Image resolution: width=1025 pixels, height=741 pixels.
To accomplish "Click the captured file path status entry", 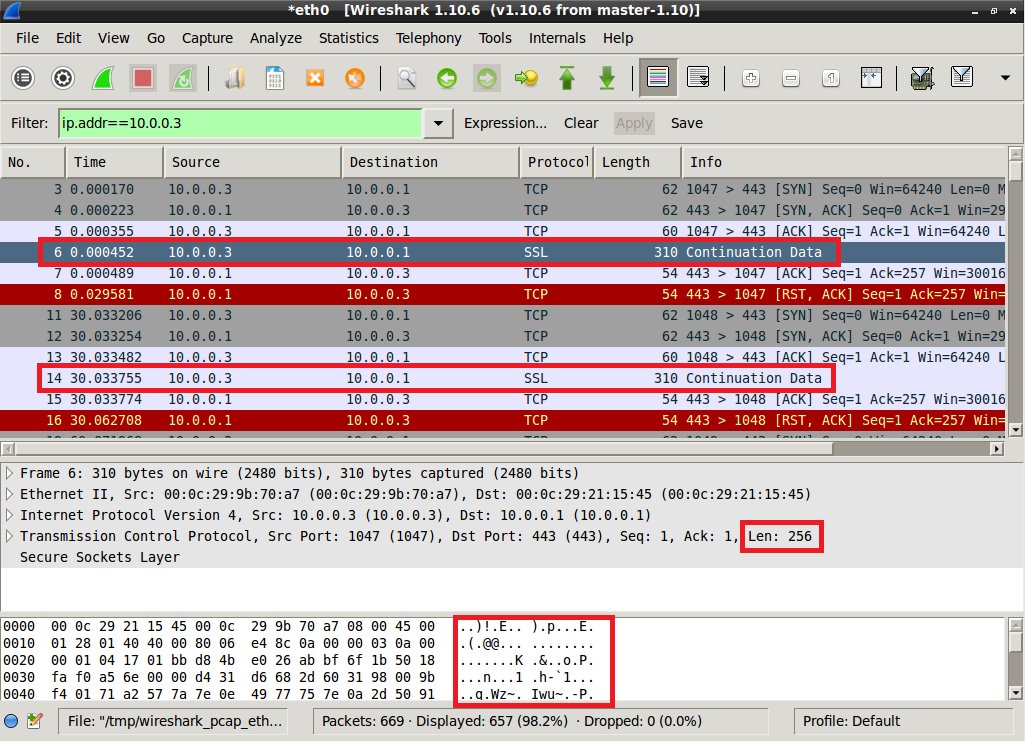I will point(175,721).
